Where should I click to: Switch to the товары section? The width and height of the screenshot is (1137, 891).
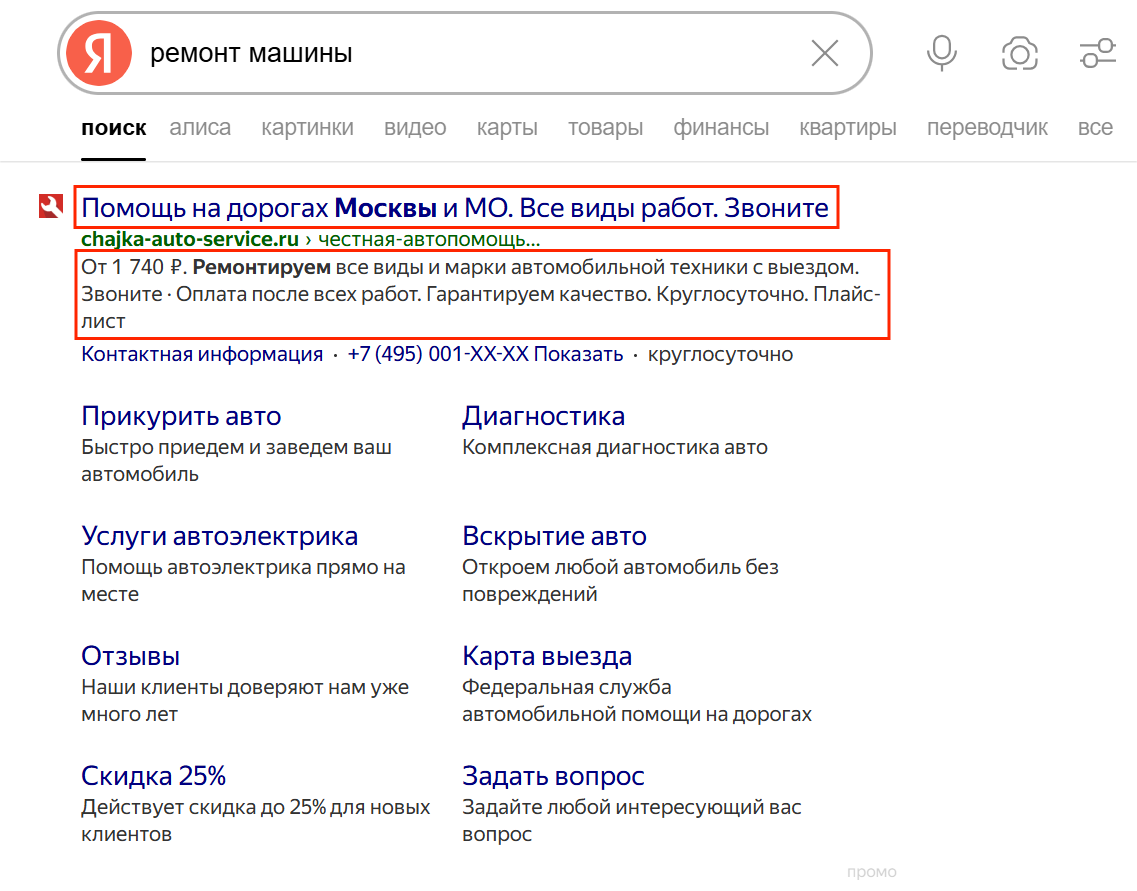click(x=605, y=127)
